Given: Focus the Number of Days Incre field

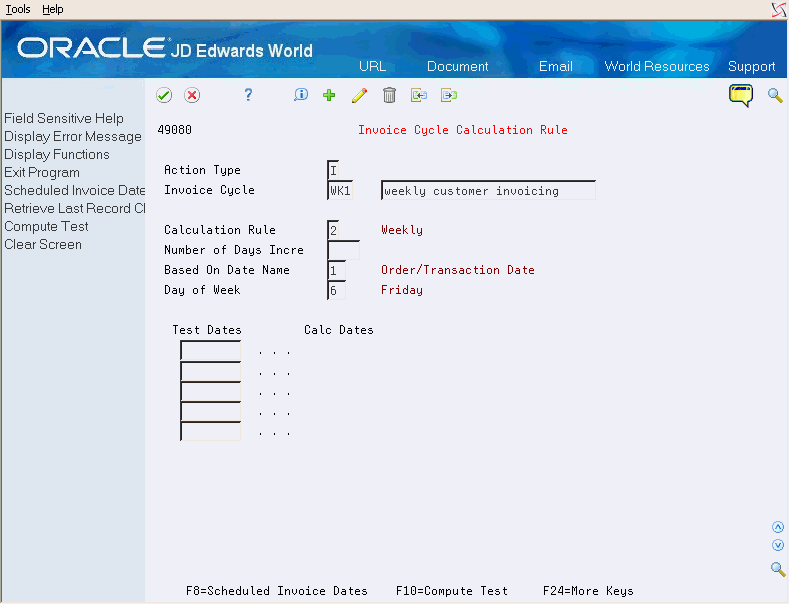Looking at the screenshot, I should [x=344, y=250].
